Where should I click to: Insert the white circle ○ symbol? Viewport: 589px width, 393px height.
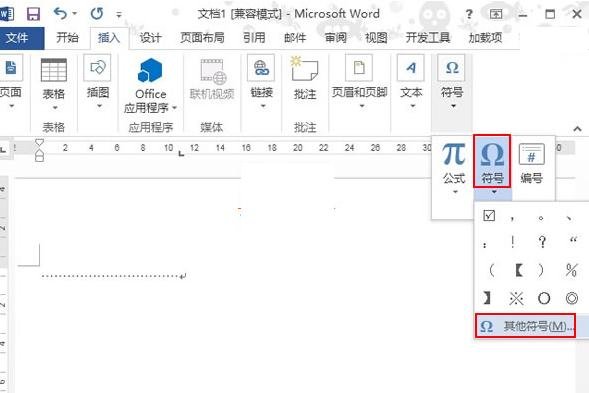(544, 298)
